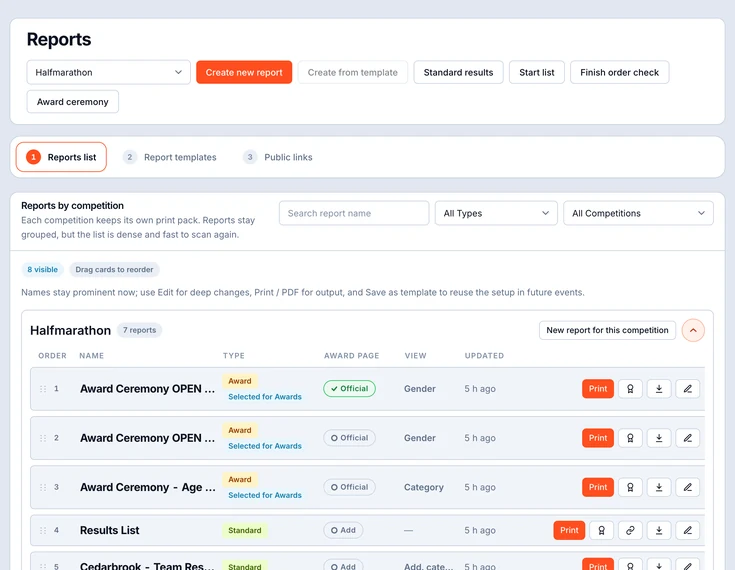Click Selected for Awards in row 1
Viewport: 735px width, 570px height.
[x=265, y=397]
